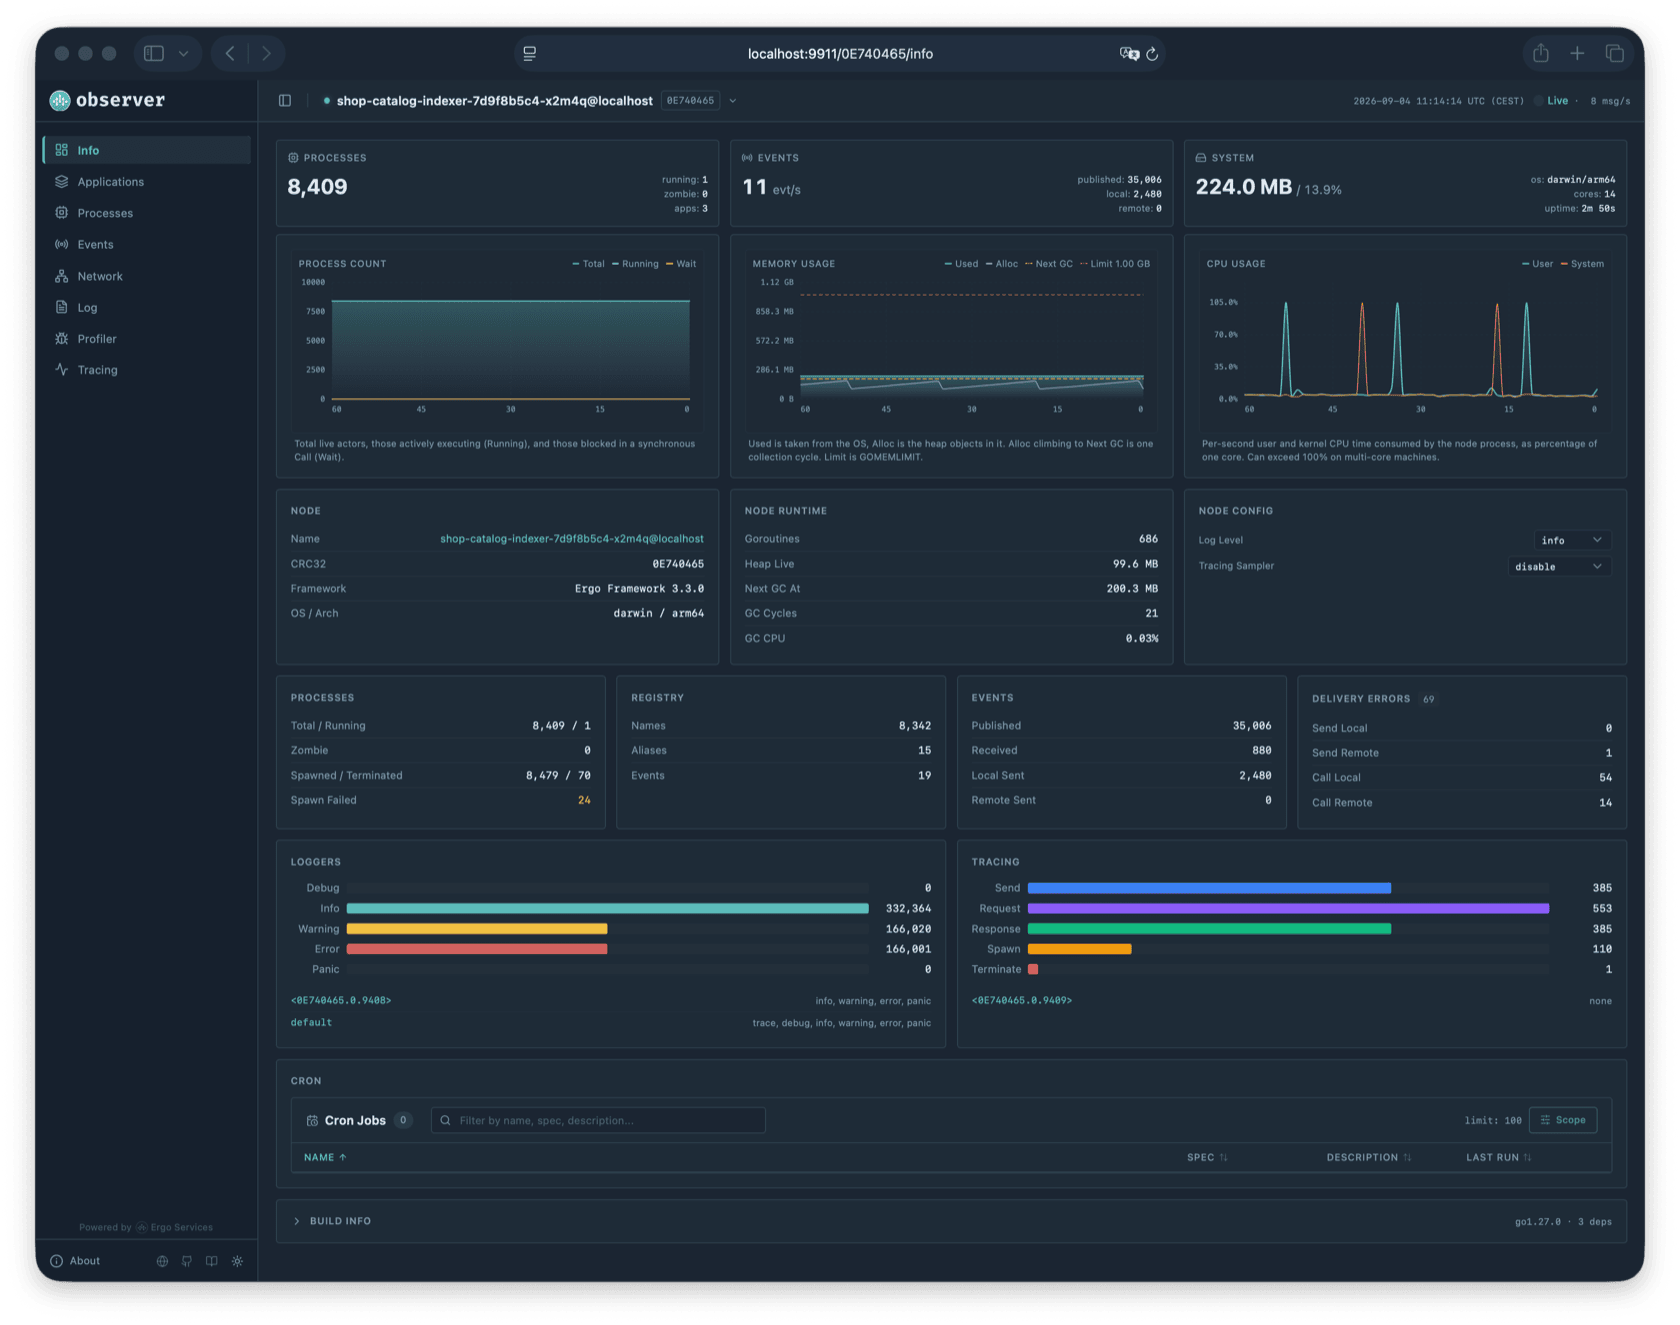Image resolution: width=1680 pixels, height=1325 pixels.
Task: Open the Tracing Sampler dropdown
Action: [1559, 566]
